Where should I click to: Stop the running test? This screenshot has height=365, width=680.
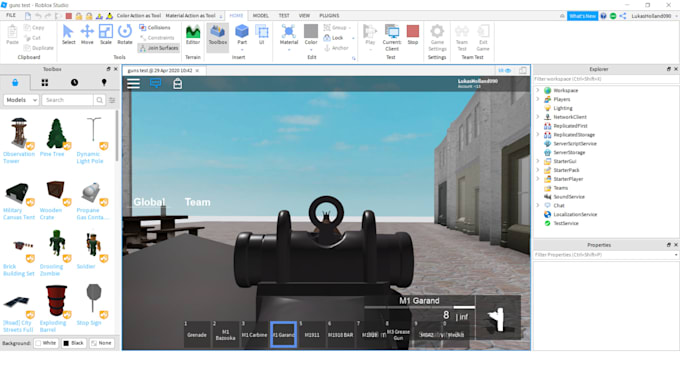(x=413, y=35)
